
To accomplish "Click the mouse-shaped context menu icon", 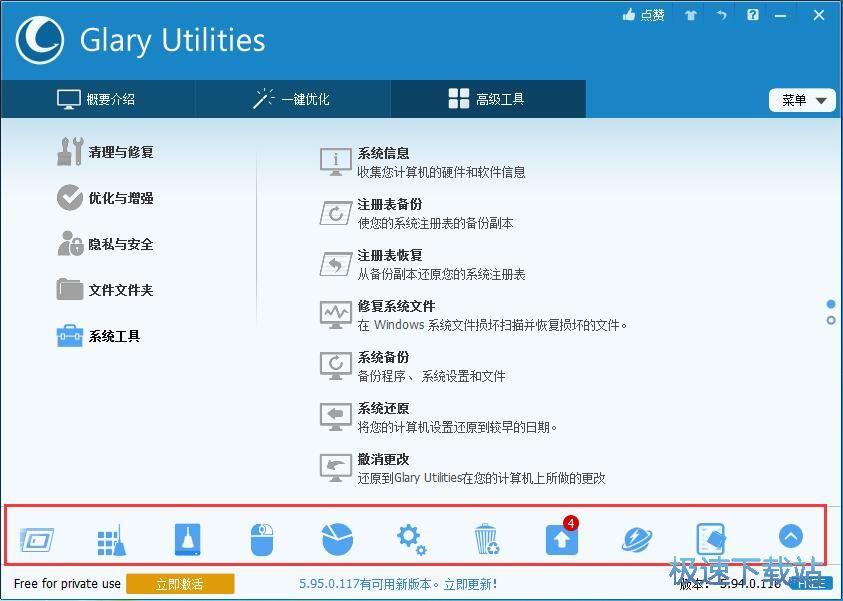I will (262, 539).
